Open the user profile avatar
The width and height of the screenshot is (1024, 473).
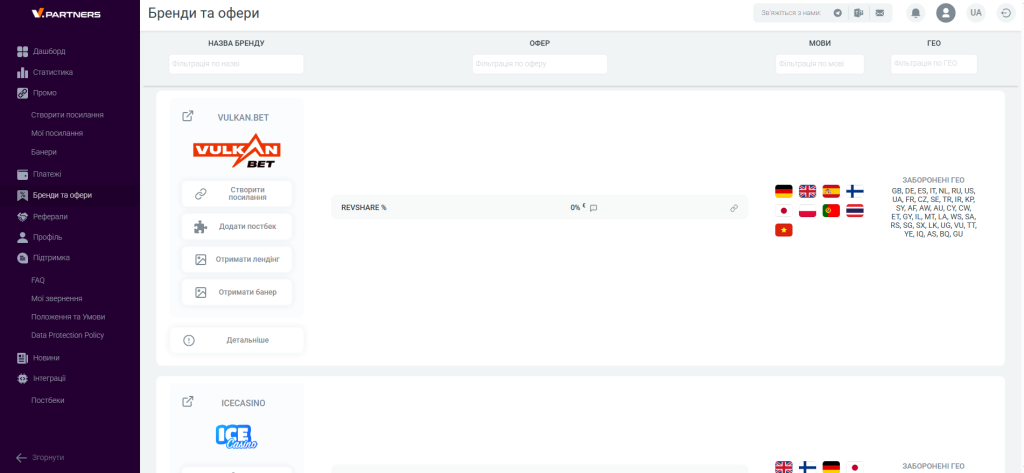coord(945,13)
